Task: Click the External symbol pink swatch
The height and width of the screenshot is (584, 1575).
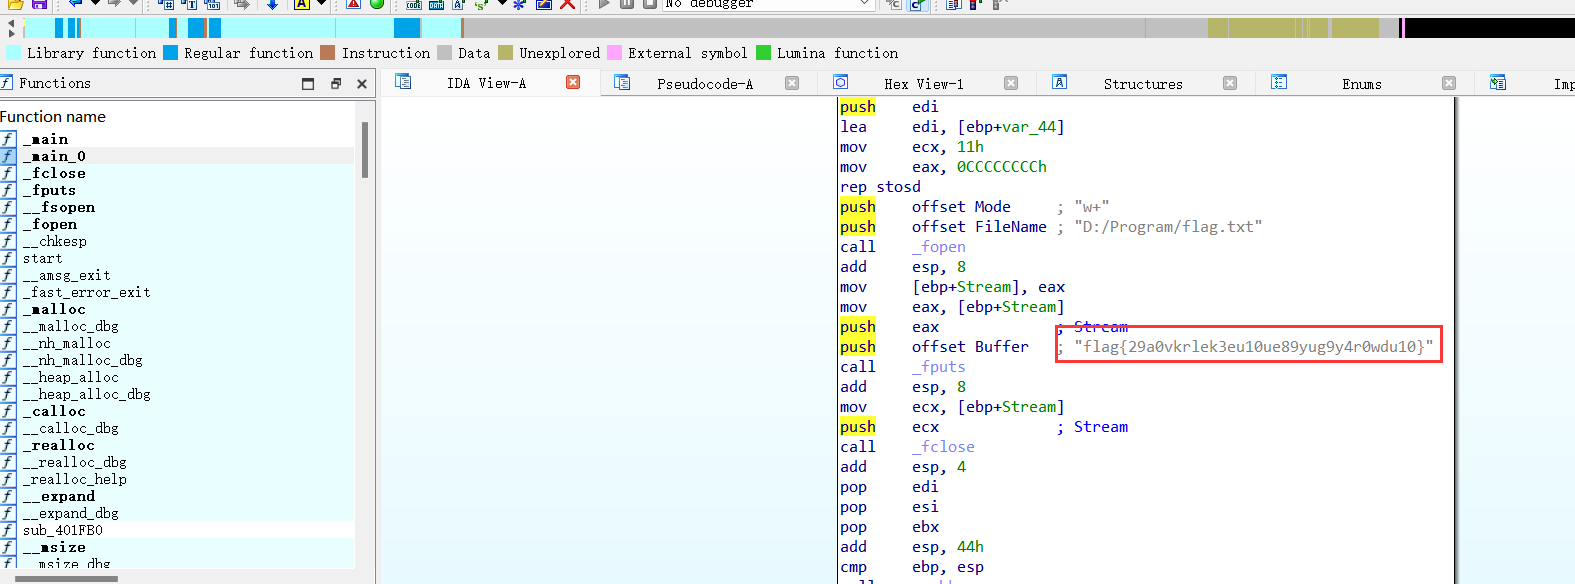Action: click(x=614, y=53)
